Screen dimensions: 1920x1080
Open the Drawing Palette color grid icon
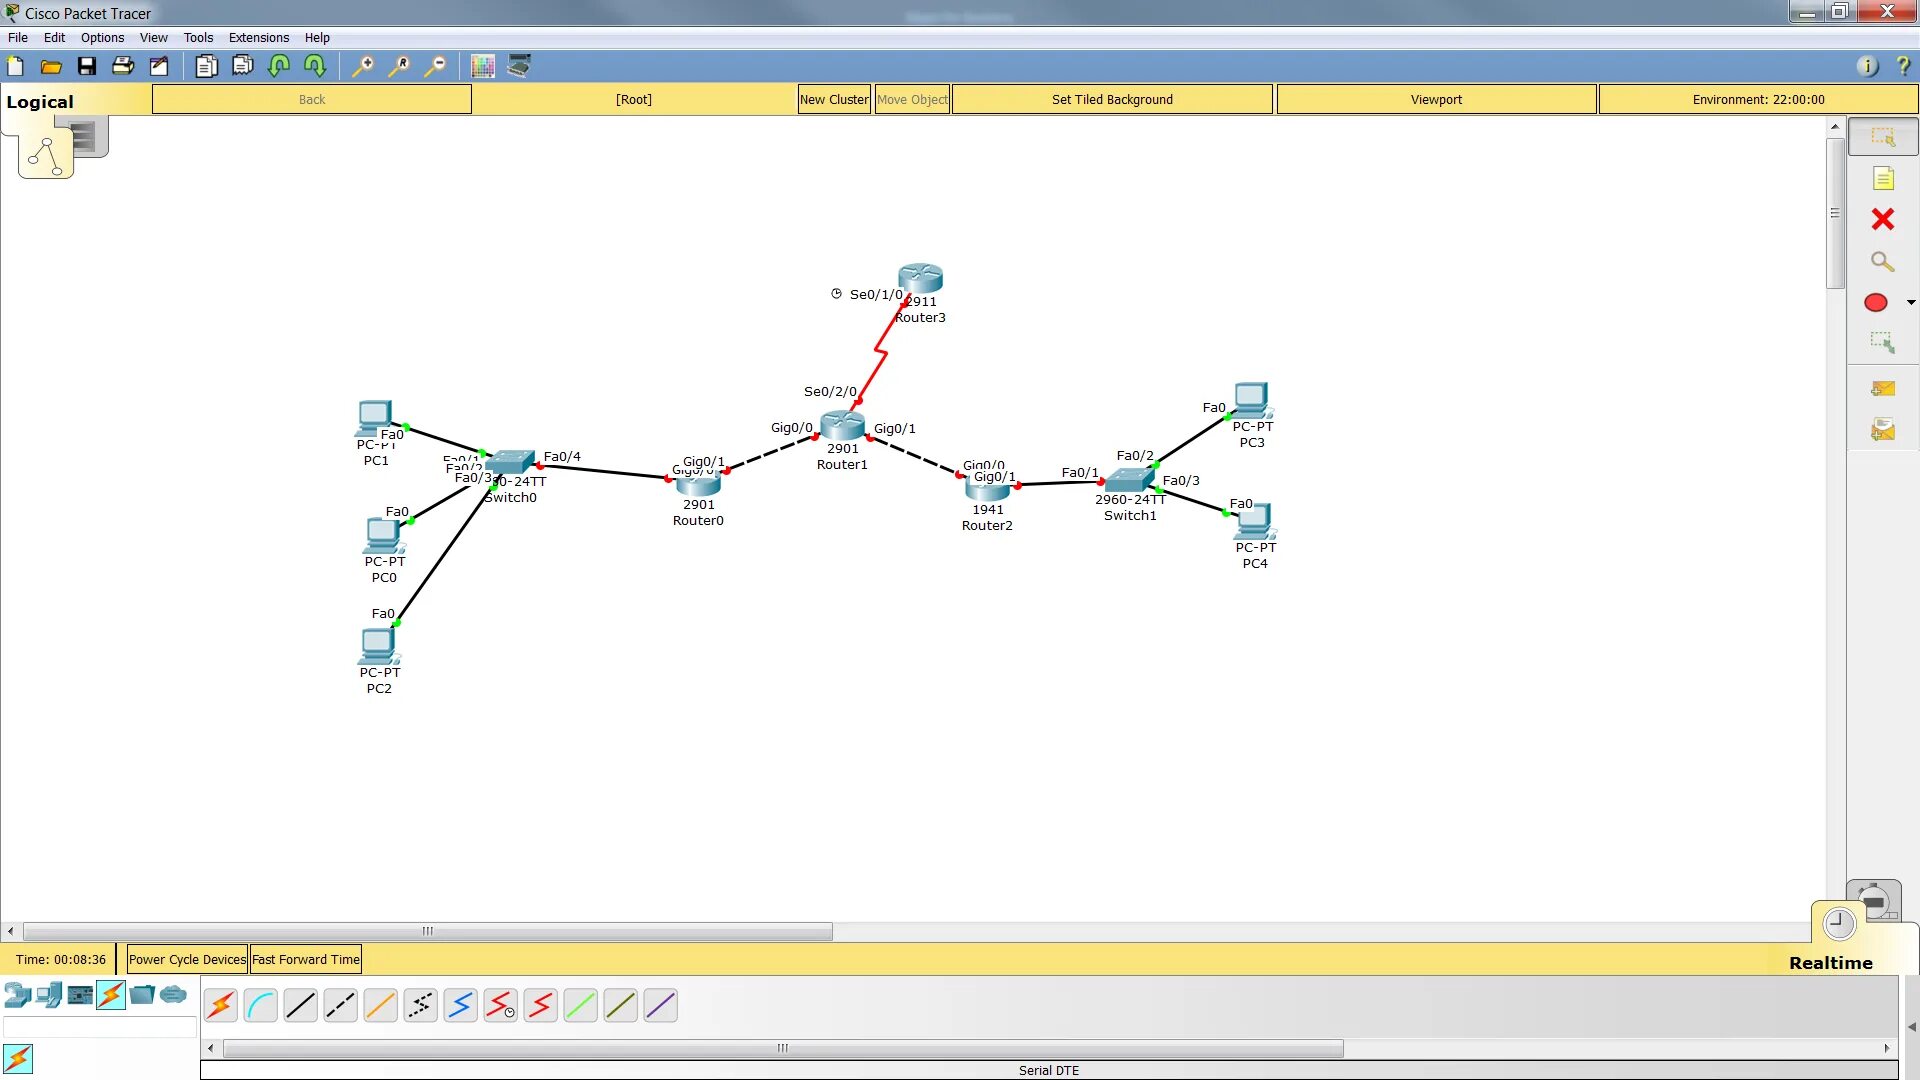point(482,67)
